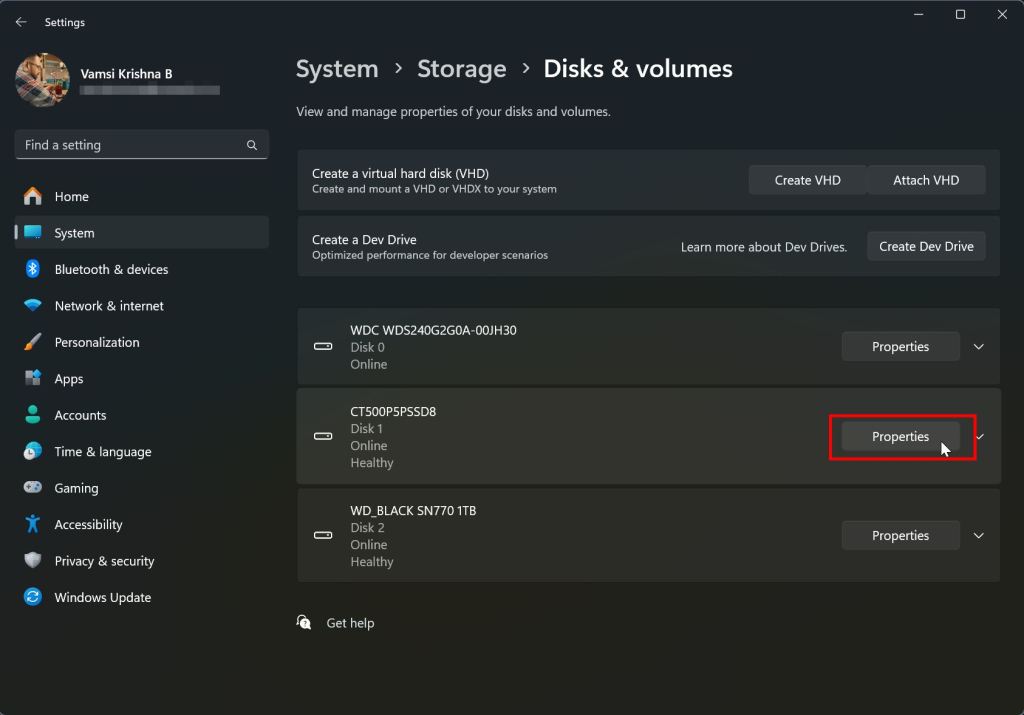Open the Home settings page
The width and height of the screenshot is (1024, 715).
tap(142, 197)
